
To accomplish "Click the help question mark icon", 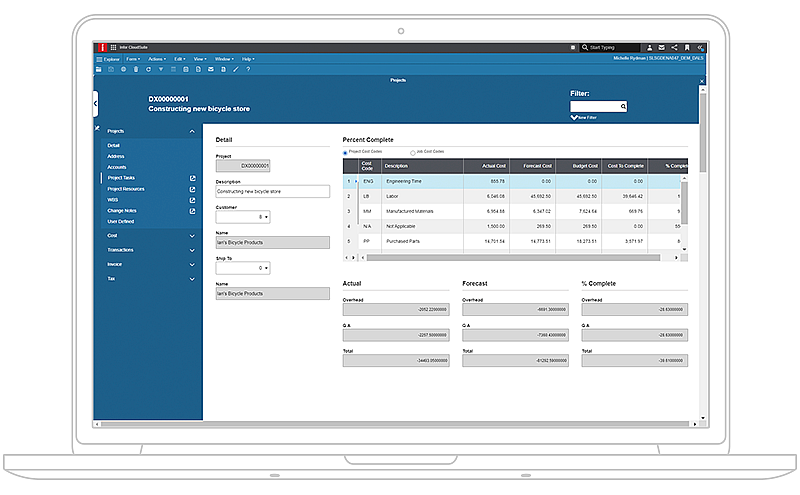I will (248, 69).
